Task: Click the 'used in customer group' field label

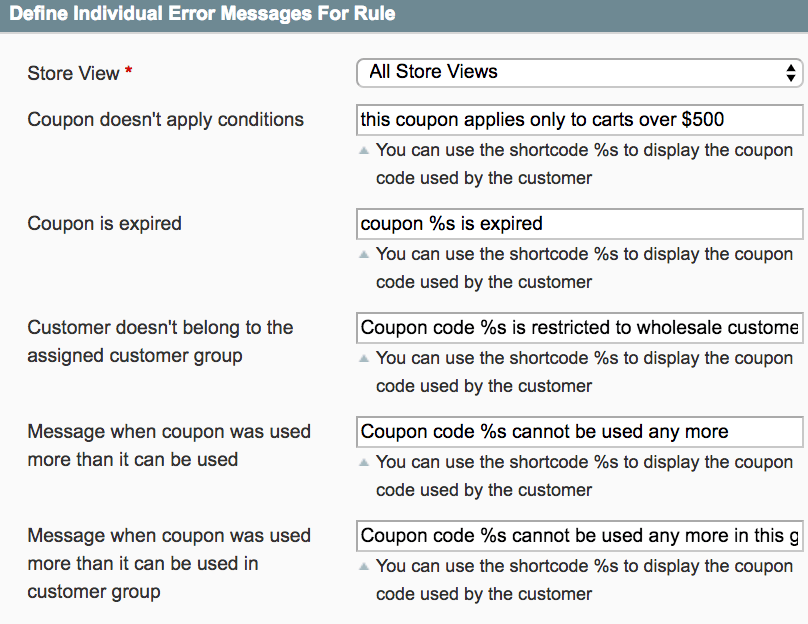Action: (x=169, y=563)
